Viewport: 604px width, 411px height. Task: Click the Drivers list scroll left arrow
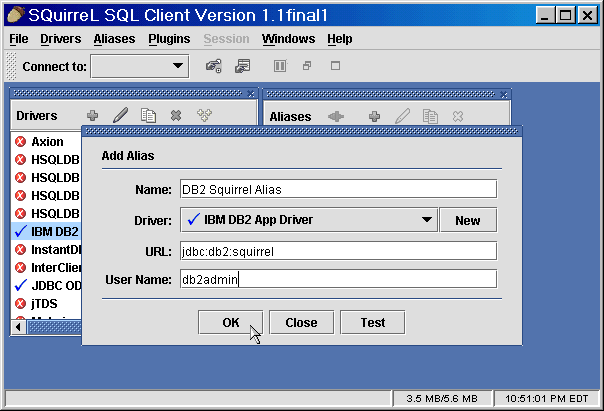tap(18, 327)
